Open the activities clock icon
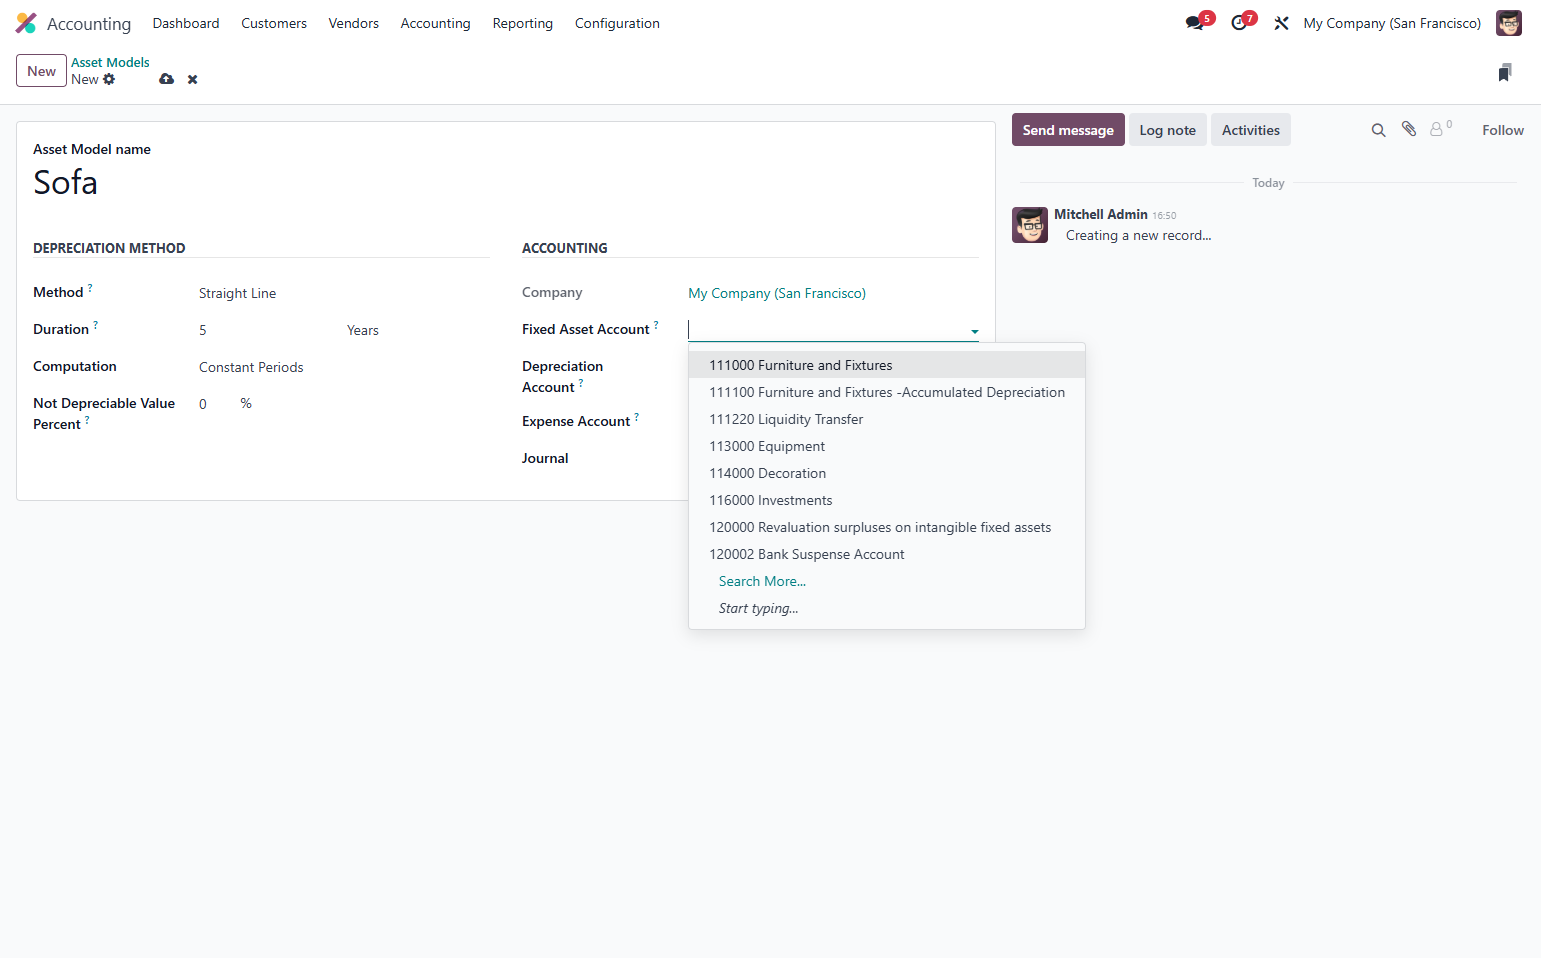The image size is (1541, 958). (x=1239, y=23)
